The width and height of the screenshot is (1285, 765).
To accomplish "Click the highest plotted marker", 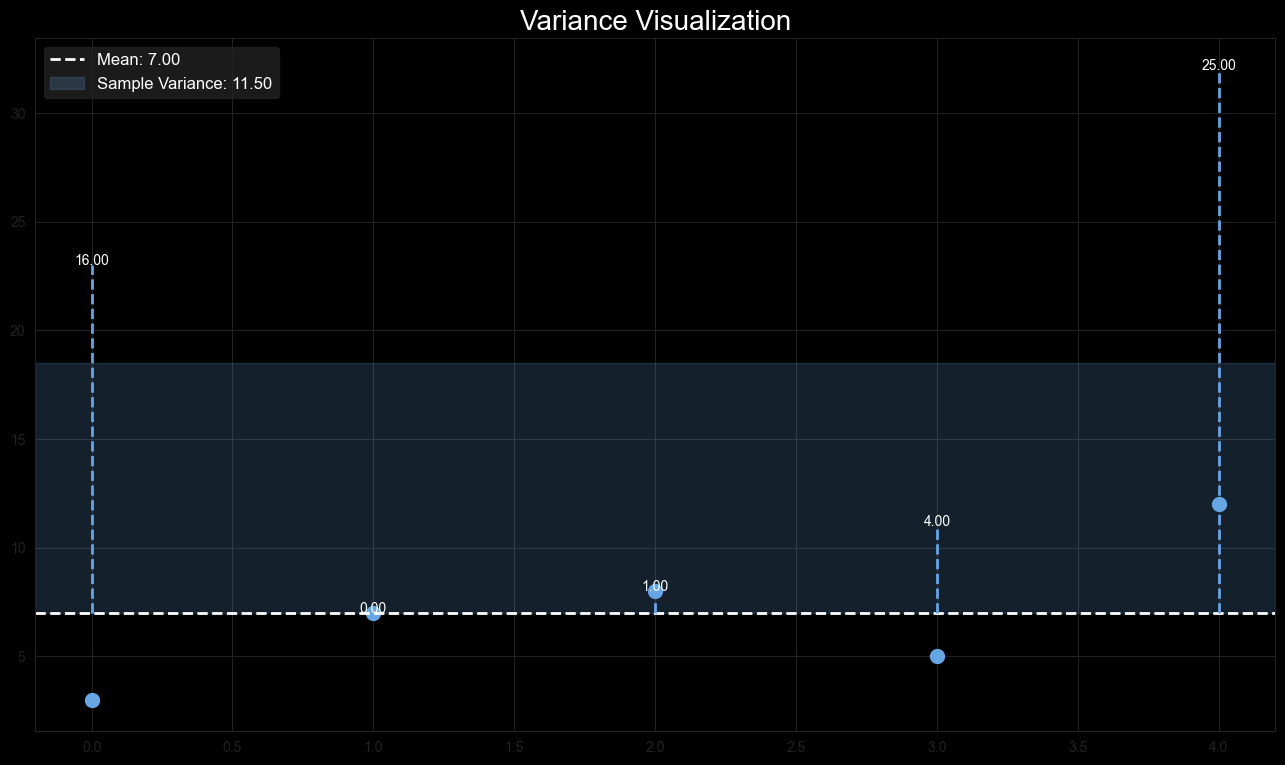I will pos(1219,505).
